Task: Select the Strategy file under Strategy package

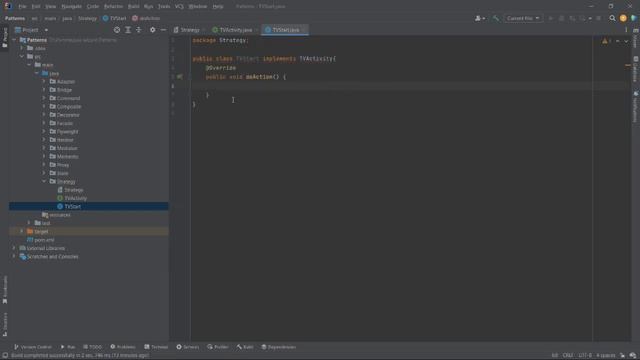Action: tap(73, 190)
